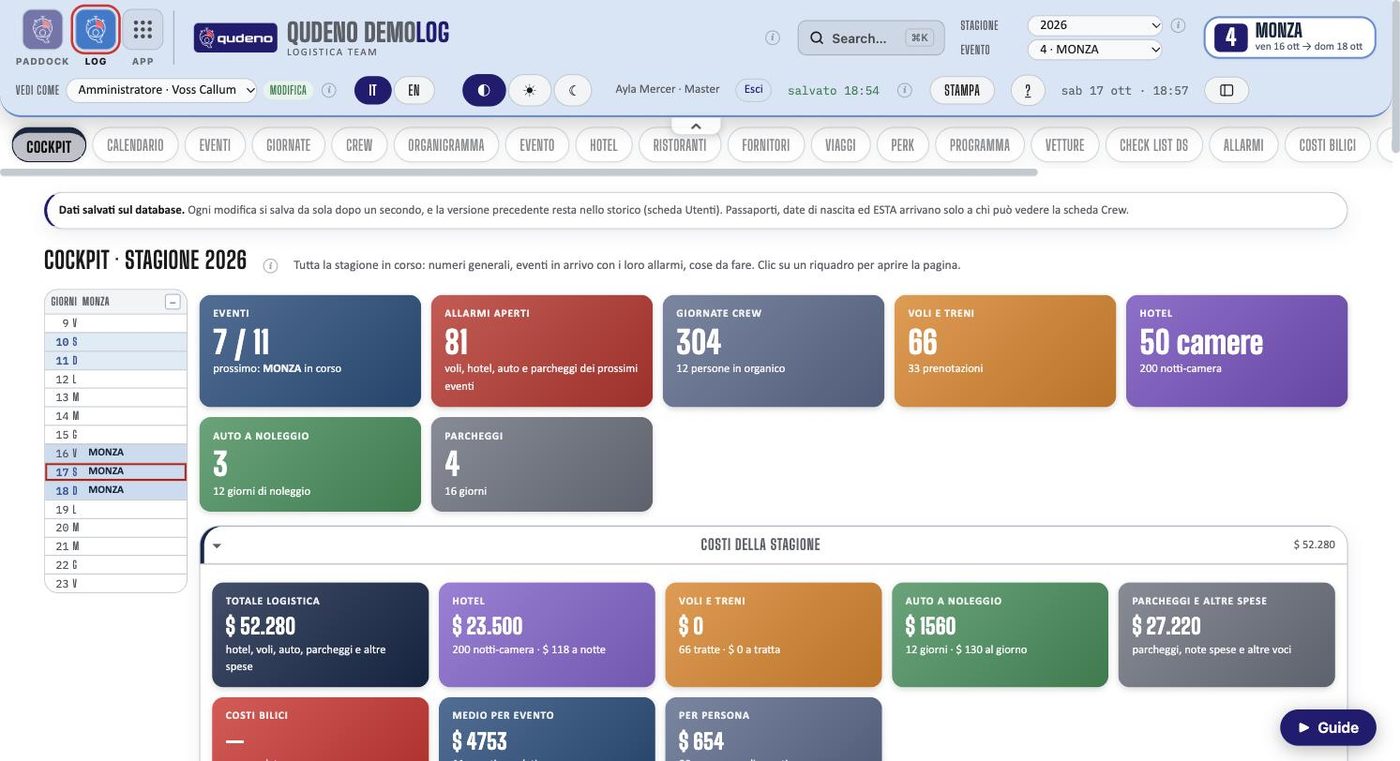This screenshot has height=761, width=1400.
Task: Click info icon after salvato 18:54
Action: 905,90
